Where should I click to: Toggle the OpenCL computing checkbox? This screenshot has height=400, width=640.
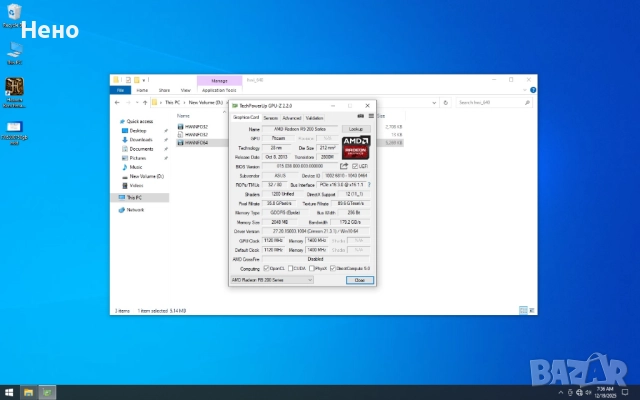coord(267,268)
